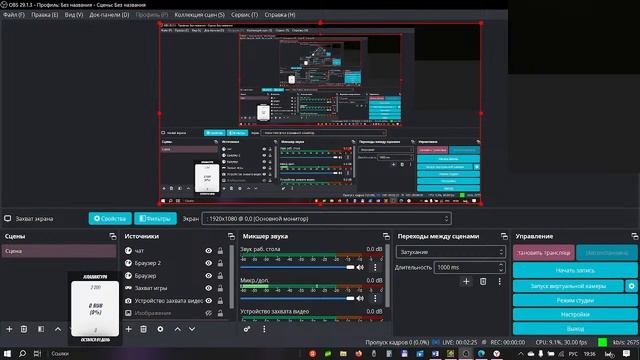
Task: Open Вид menu
Action: tap(74, 15)
